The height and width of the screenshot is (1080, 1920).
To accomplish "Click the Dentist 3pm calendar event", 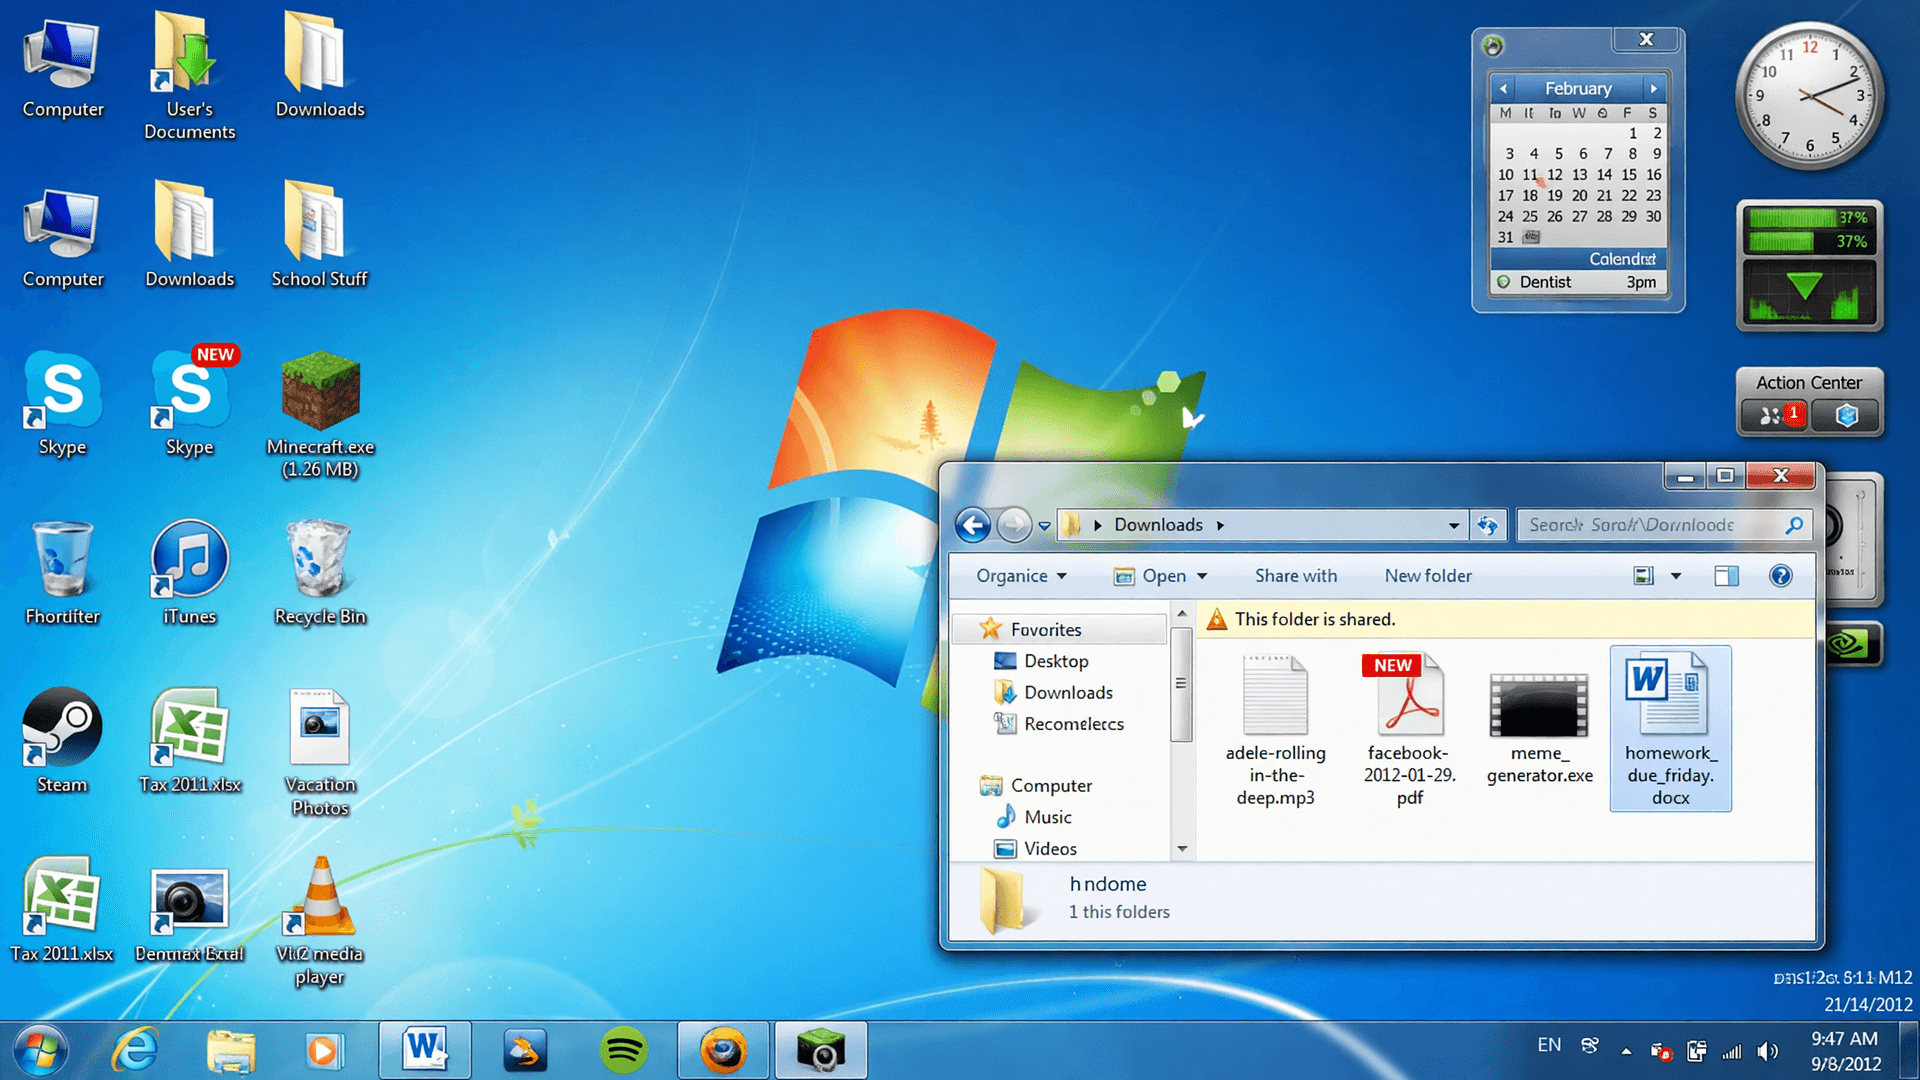I will (x=1577, y=282).
